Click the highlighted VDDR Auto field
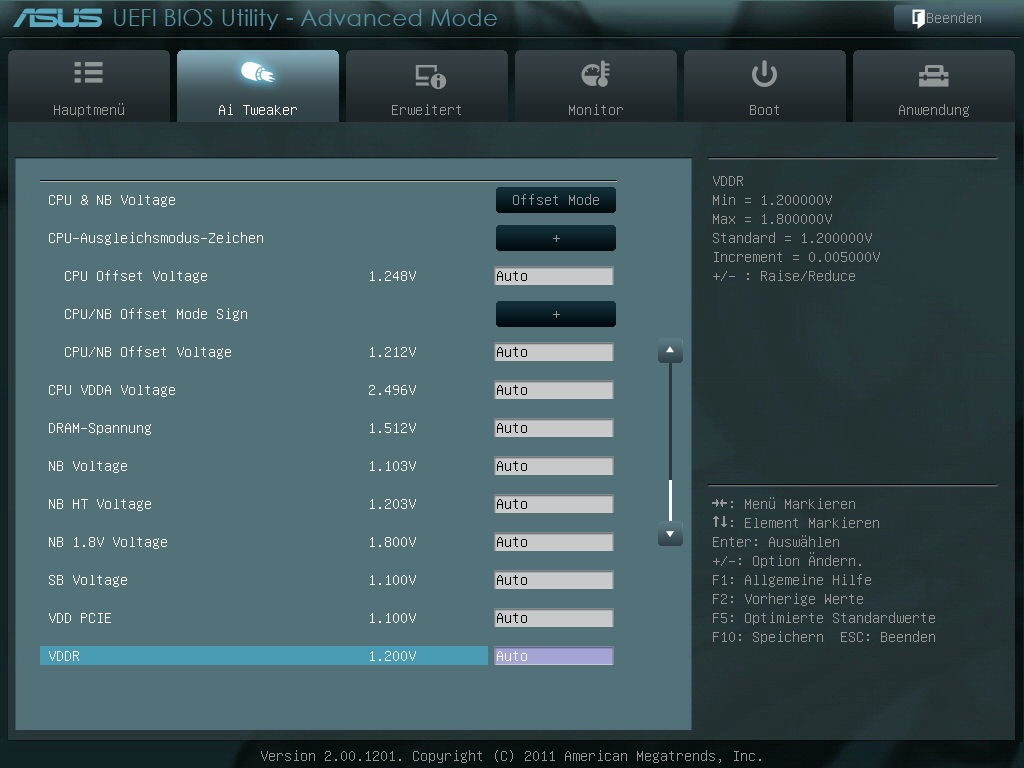The image size is (1024, 768). (554, 656)
